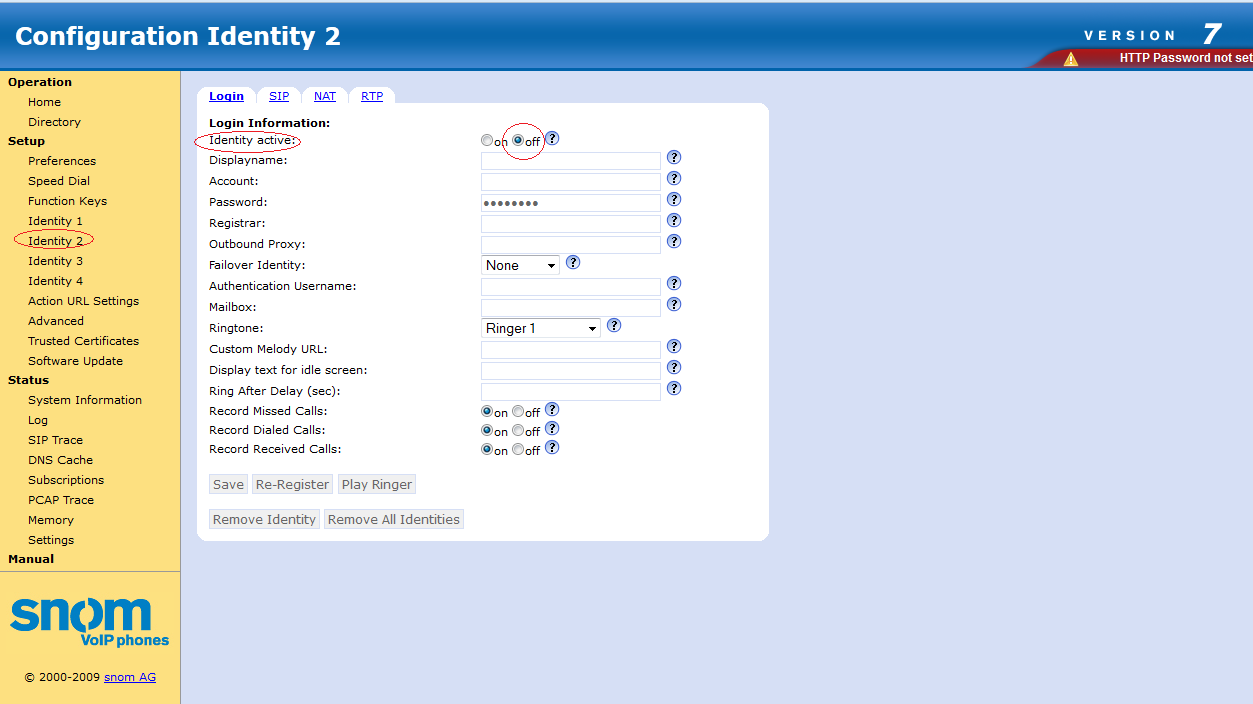Click help icon next to Ringtone dropdown
Screen dimensions: 1253x704
point(614,326)
